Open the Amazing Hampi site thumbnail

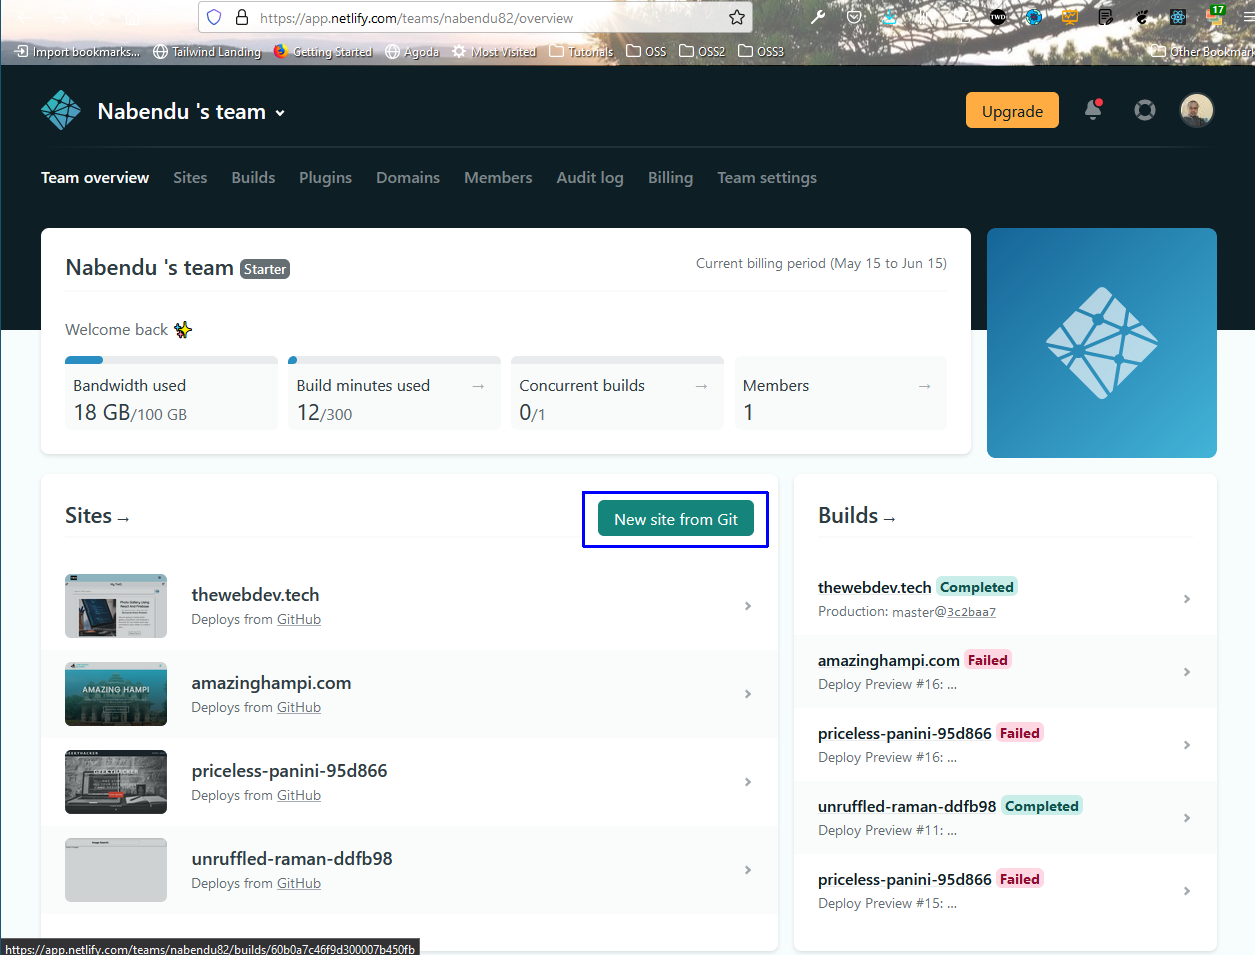pyautogui.click(x=116, y=694)
